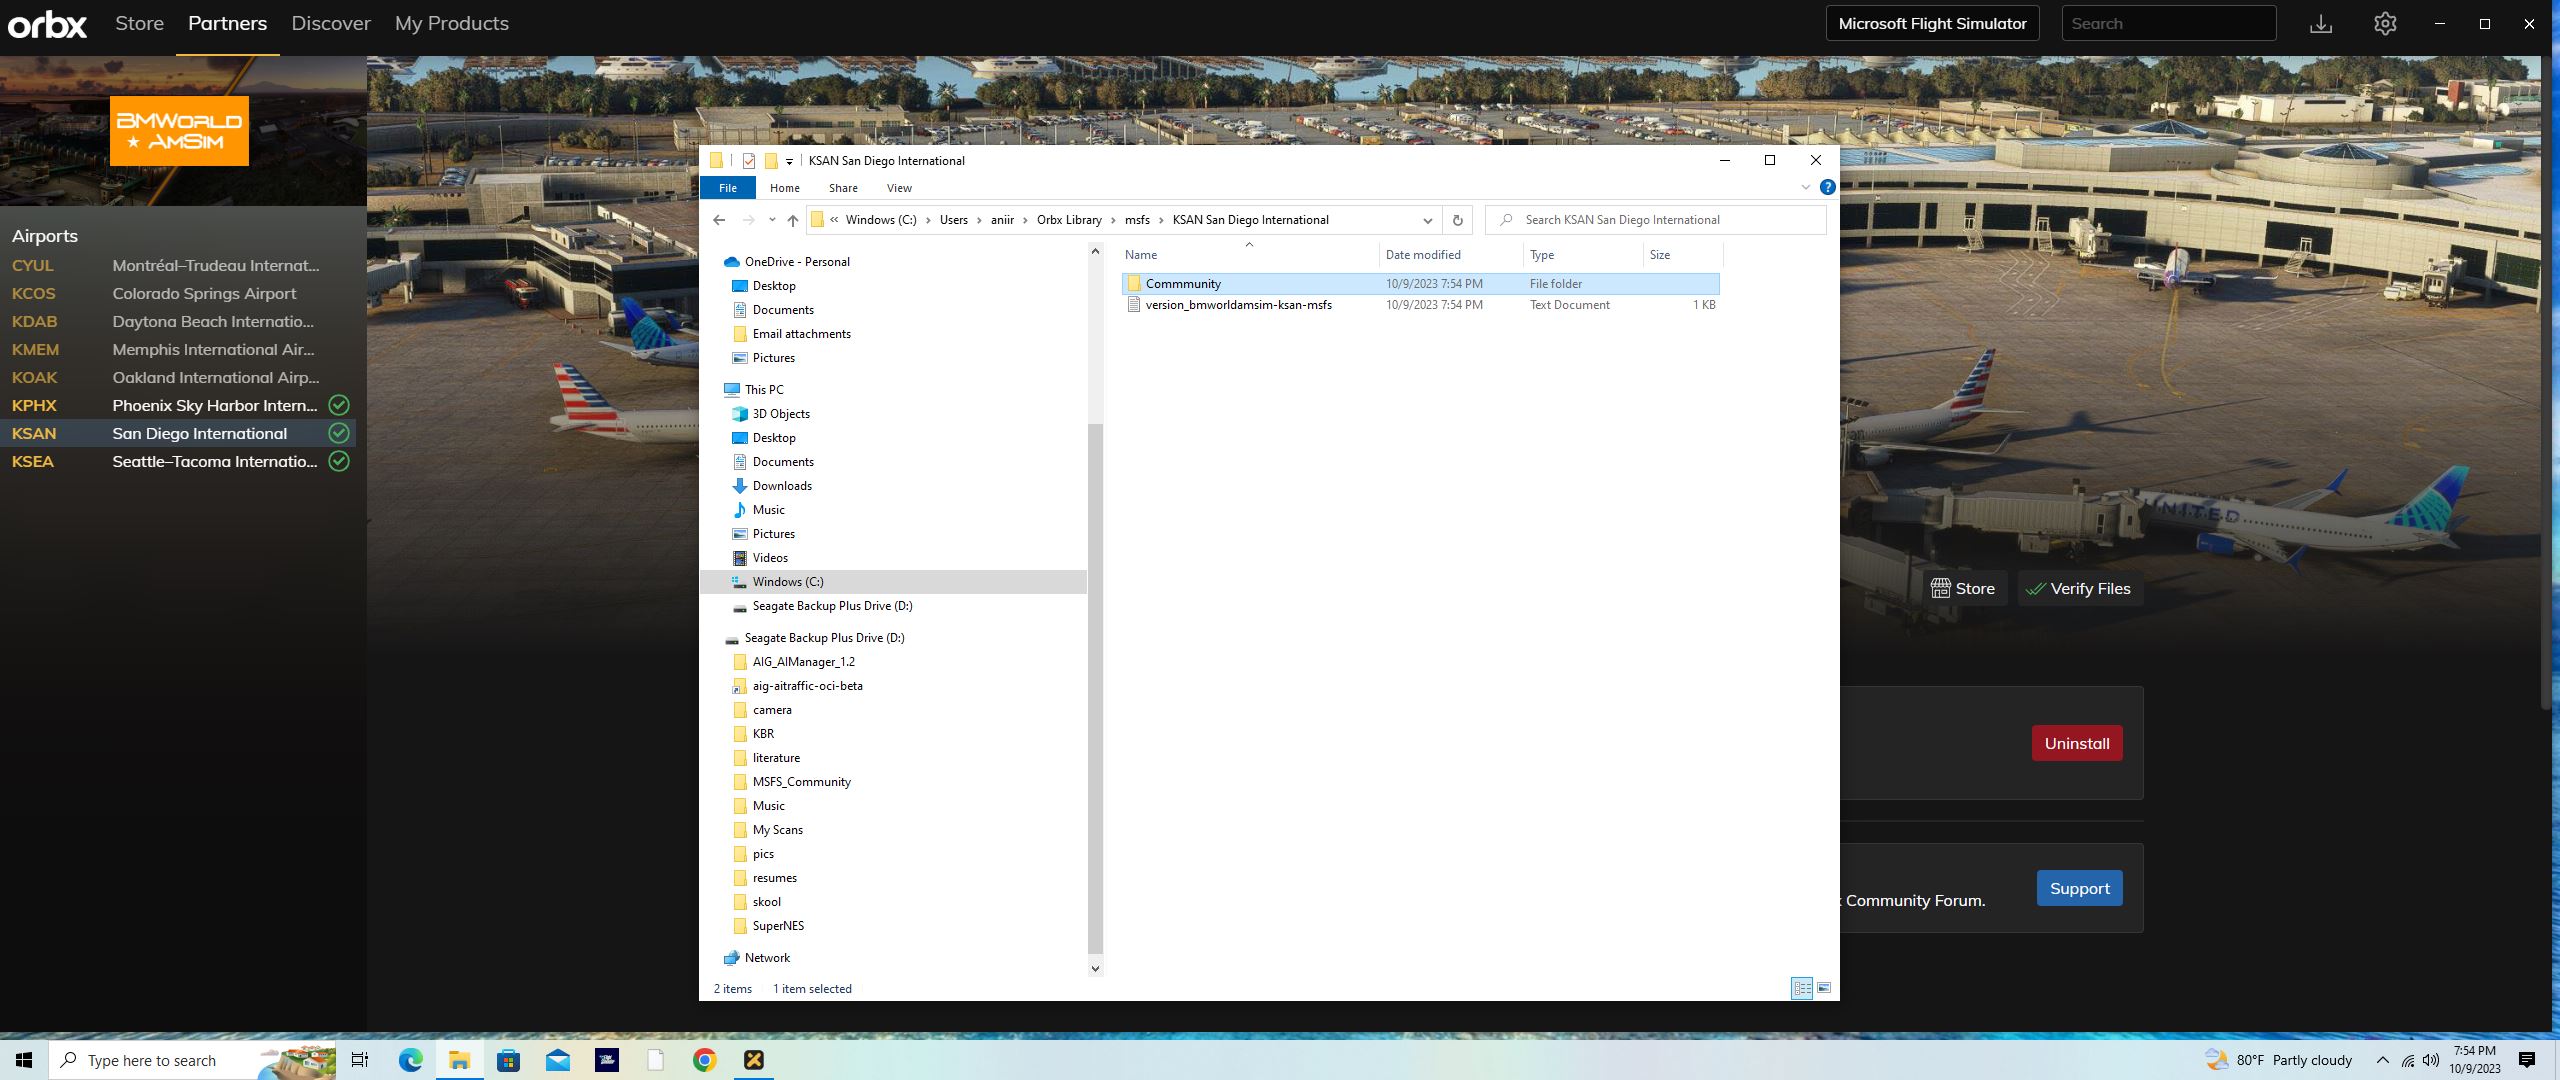Click the navigation pane scrollbar
2560x1080 pixels.
pyautogui.click(x=1095, y=690)
